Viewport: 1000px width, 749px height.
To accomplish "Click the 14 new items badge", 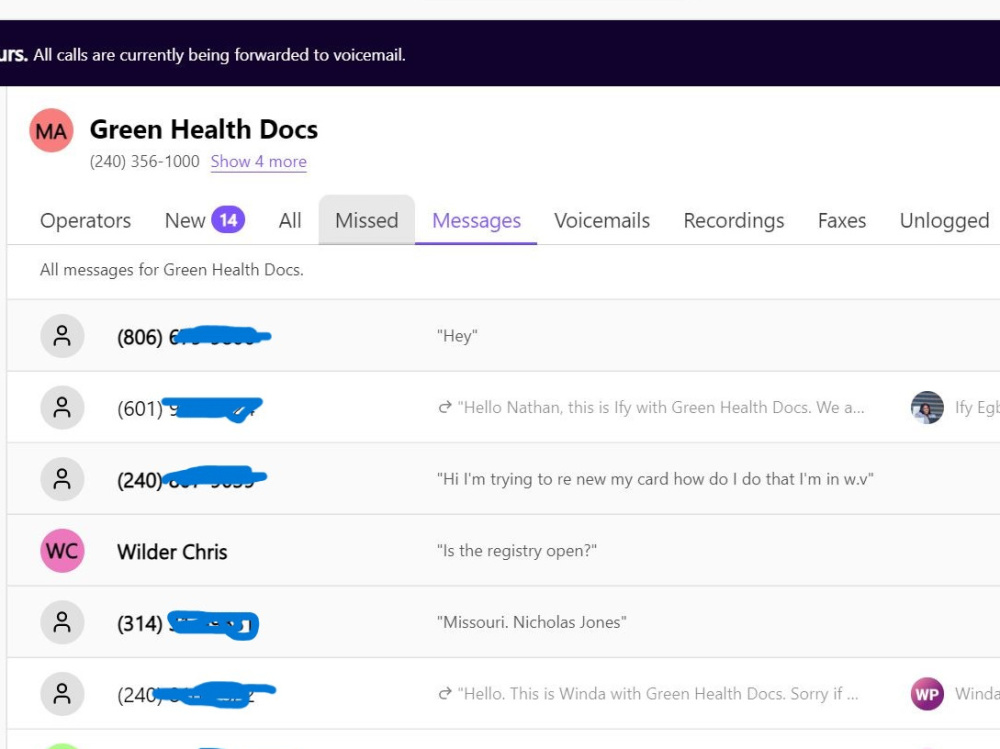I will click(x=228, y=220).
